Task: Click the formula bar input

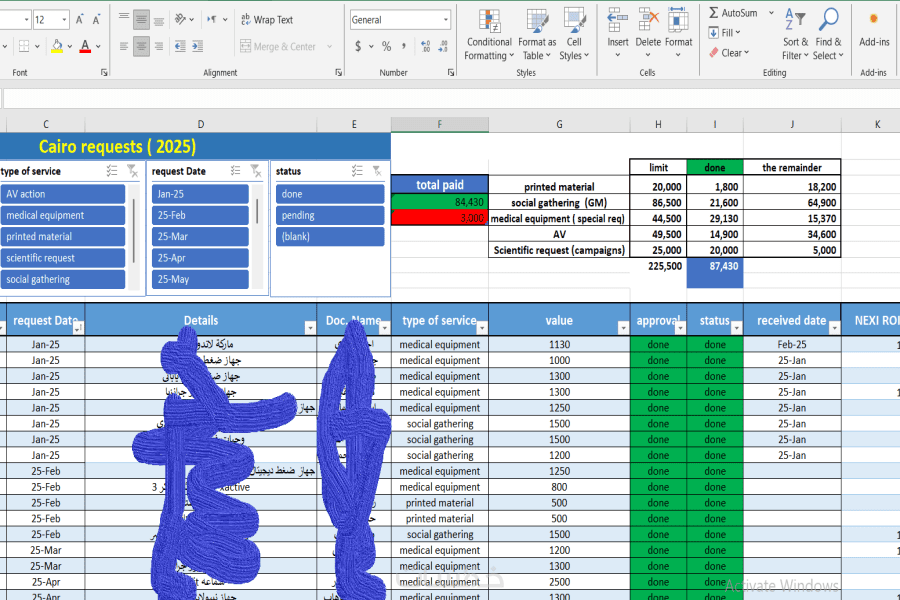Action: pyautogui.click(x=451, y=99)
